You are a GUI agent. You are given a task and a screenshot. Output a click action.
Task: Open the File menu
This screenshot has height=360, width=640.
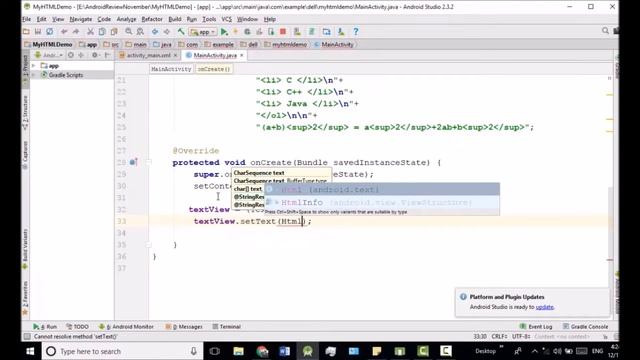coord(27,19)
